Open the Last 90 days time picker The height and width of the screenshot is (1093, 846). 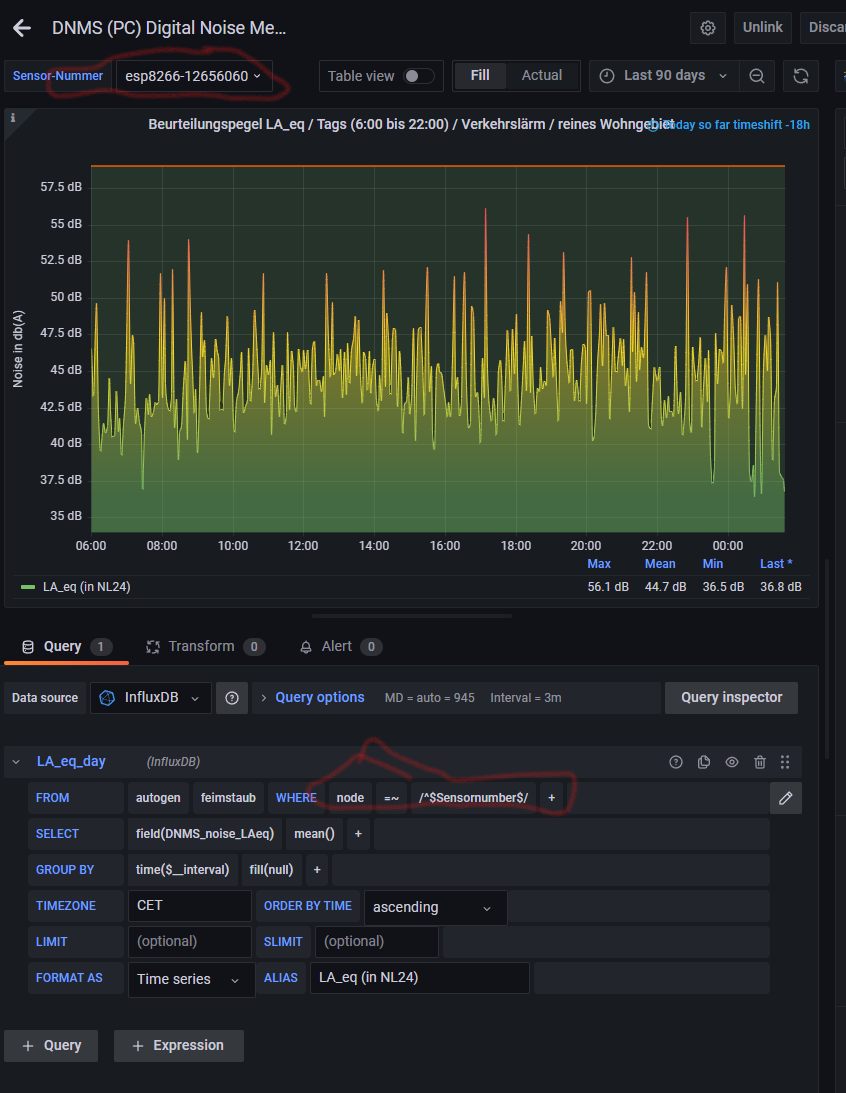(x=665, y=76)
